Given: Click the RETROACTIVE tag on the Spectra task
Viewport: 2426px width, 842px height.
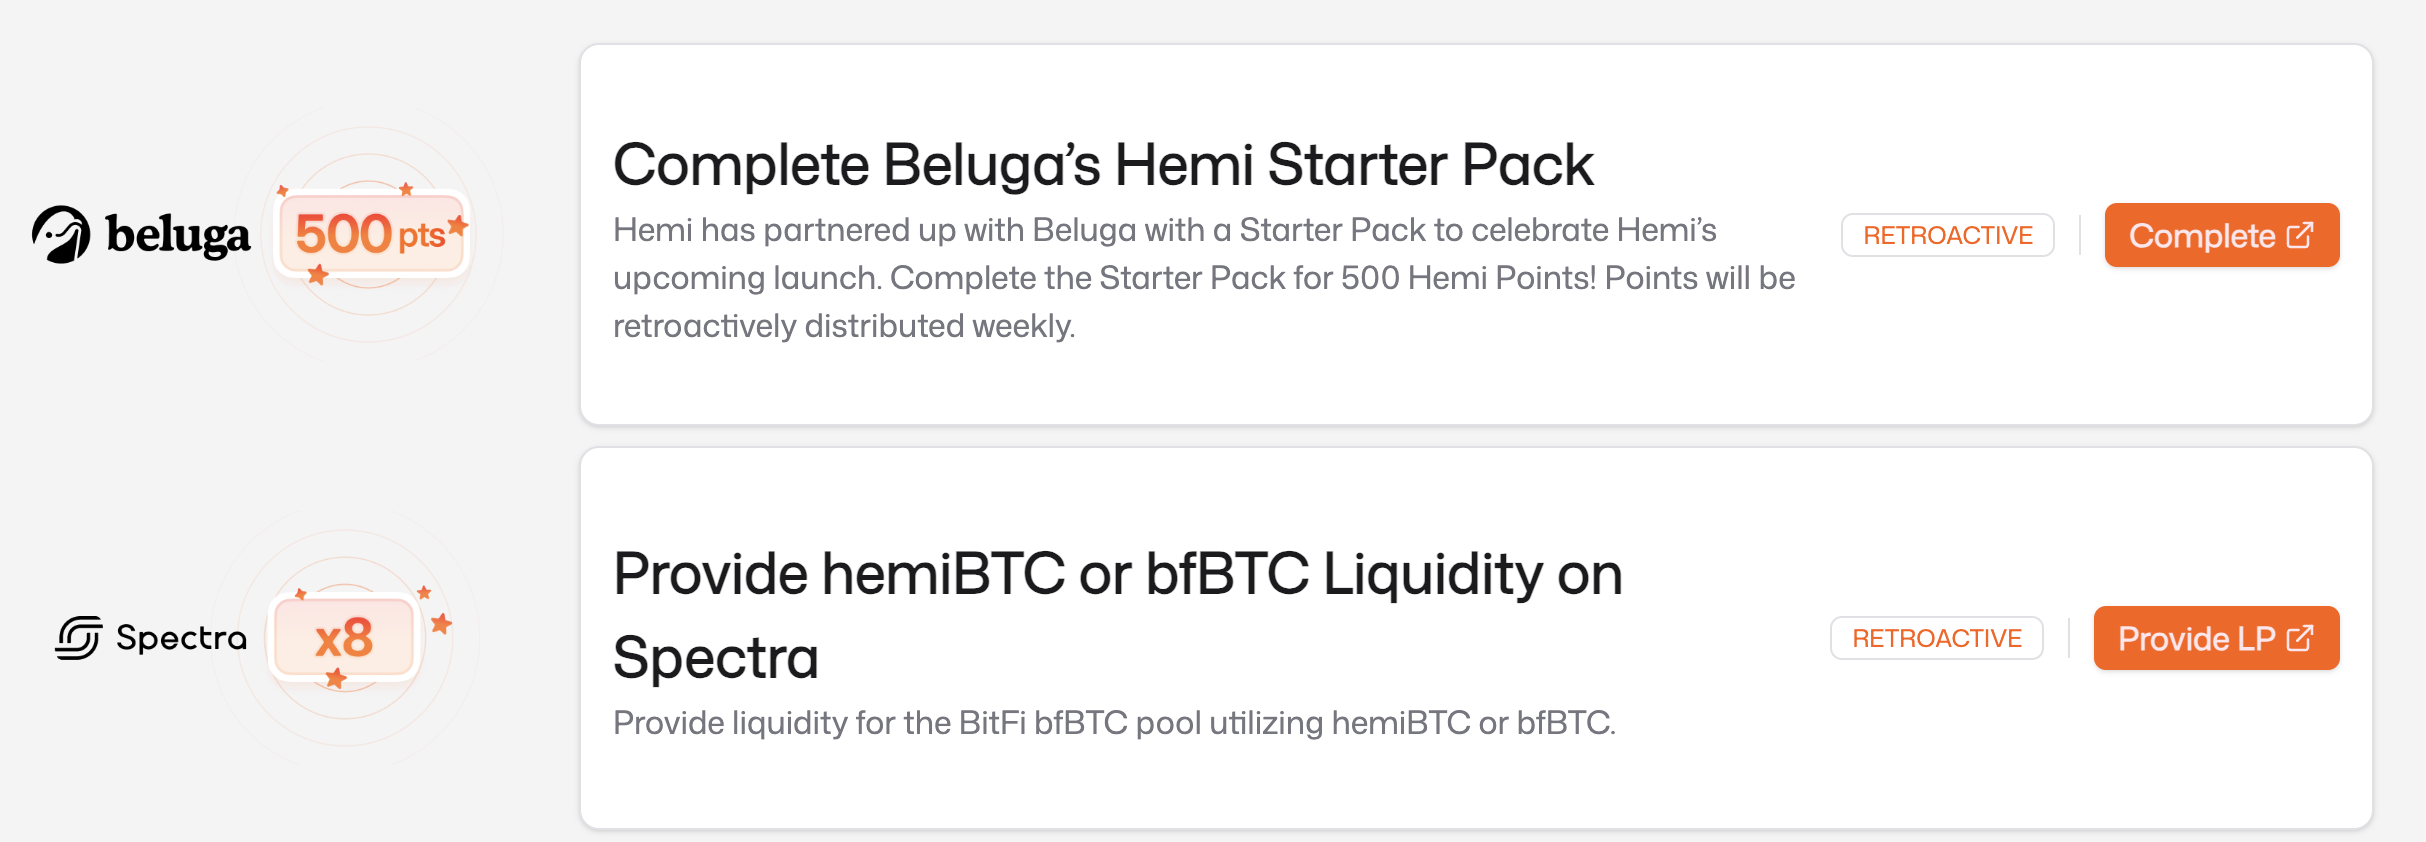Looking at the screenshot, I should [x=1936, y=637].
